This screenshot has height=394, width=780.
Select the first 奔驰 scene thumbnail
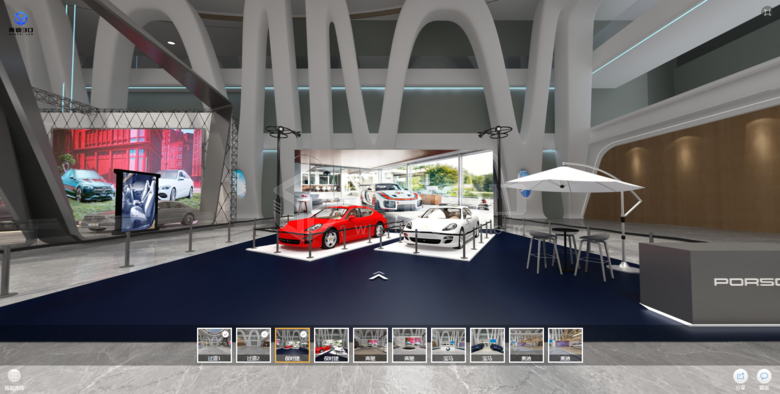[x=370, y=345]
